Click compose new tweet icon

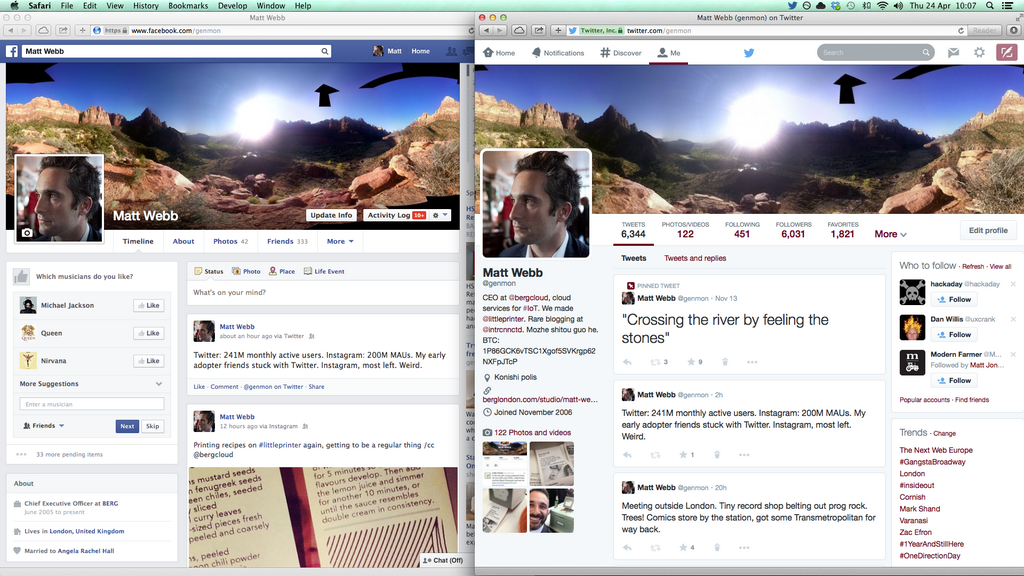1006,52
